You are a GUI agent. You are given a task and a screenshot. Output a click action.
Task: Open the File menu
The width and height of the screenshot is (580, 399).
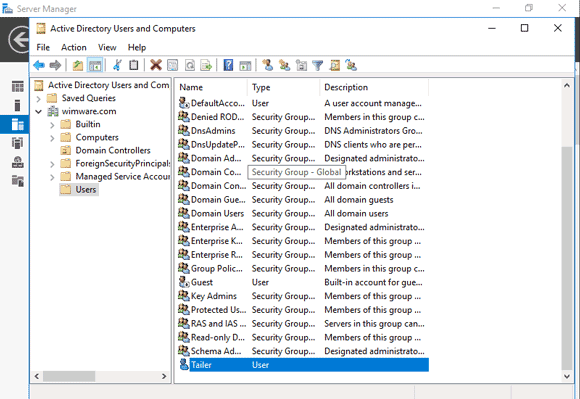coord(43,47)
